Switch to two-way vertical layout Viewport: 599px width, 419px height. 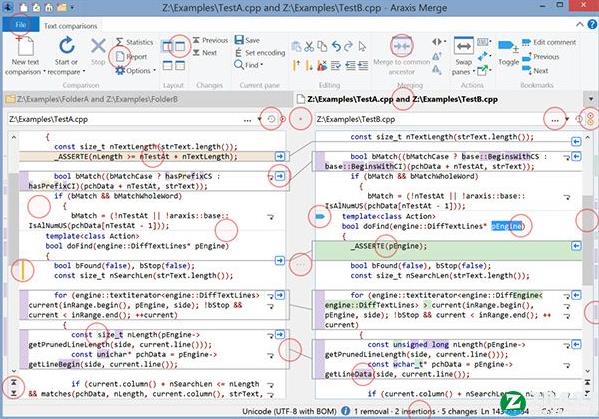[167, 46]
